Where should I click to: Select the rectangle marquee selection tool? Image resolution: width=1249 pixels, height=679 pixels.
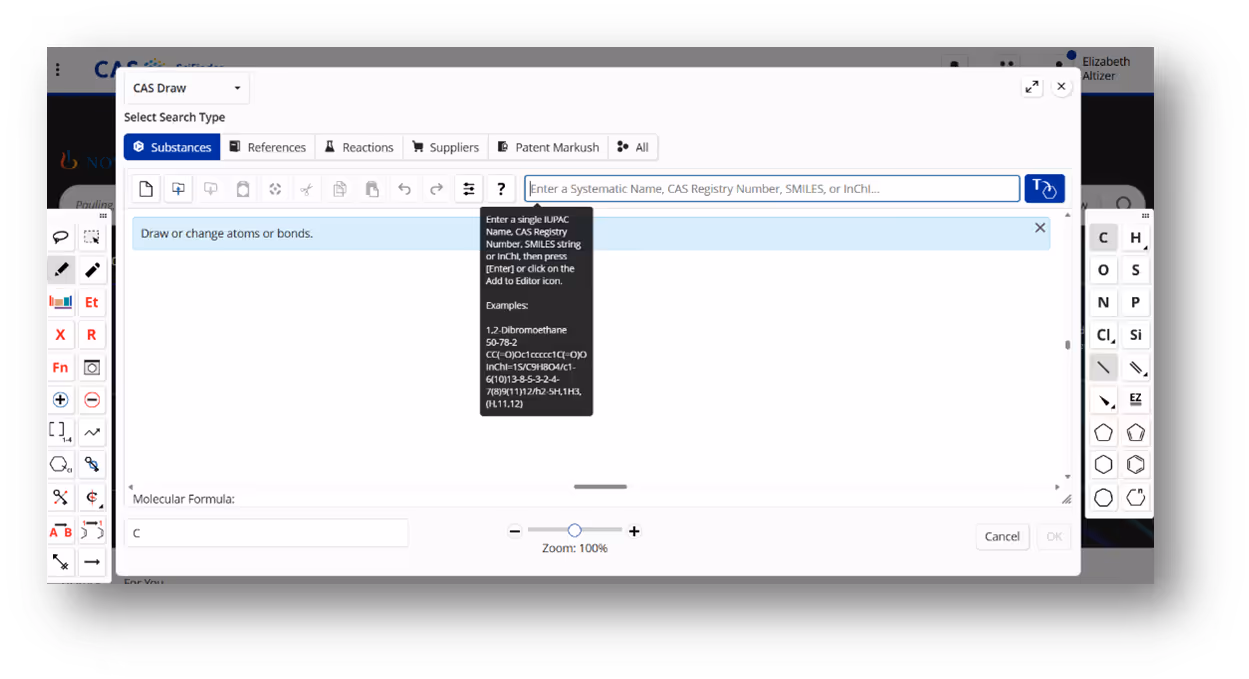pos(92,238)
